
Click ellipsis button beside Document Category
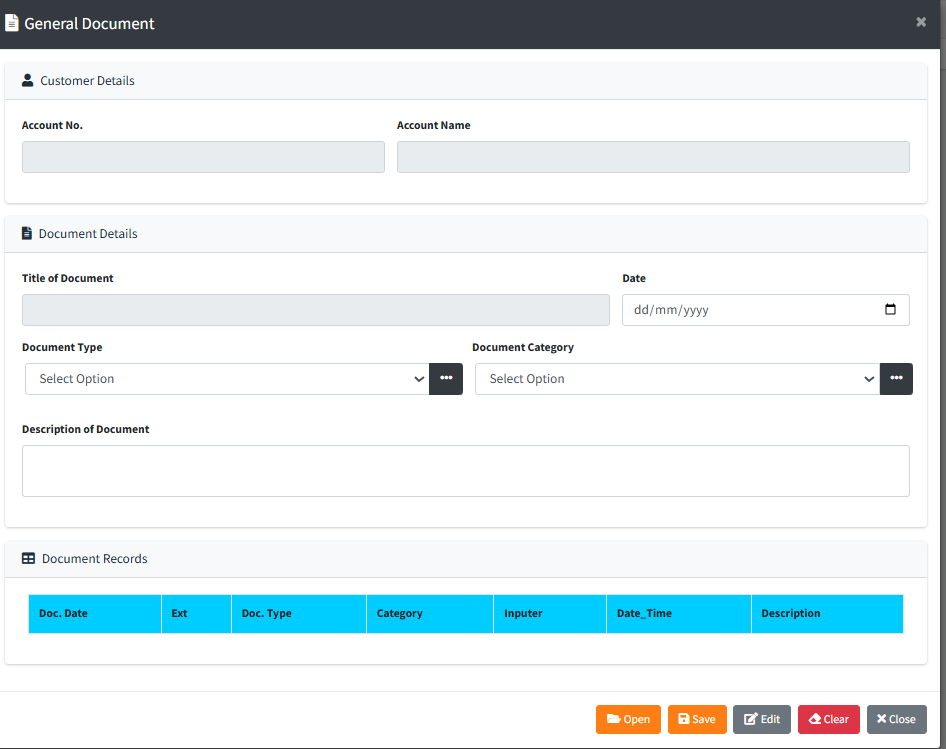point(896,379)
